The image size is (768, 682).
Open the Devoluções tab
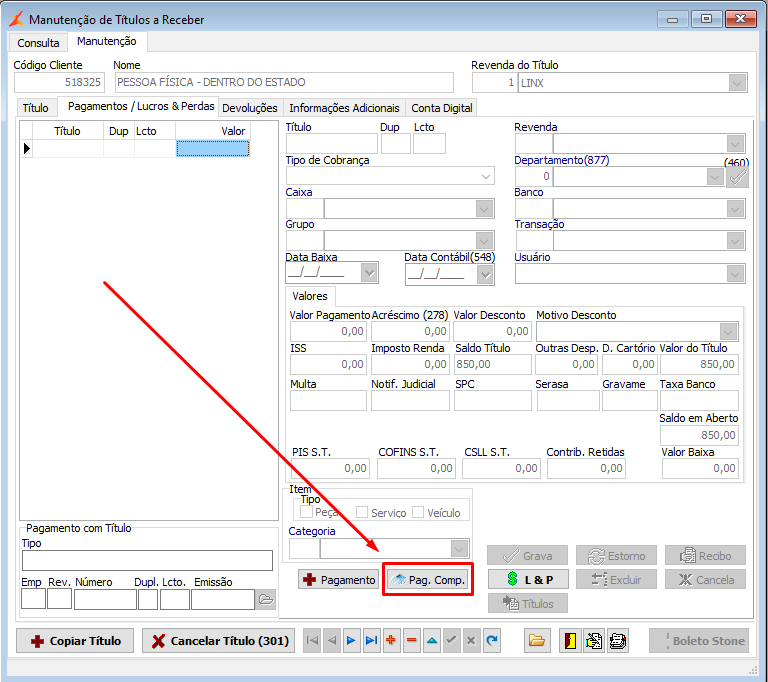(x=250, y=108)
